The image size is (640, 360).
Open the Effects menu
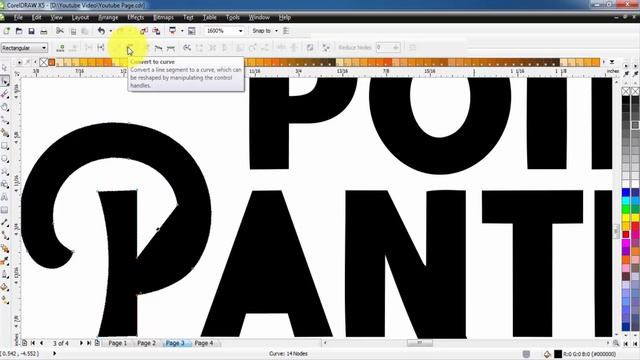[136, 18]
